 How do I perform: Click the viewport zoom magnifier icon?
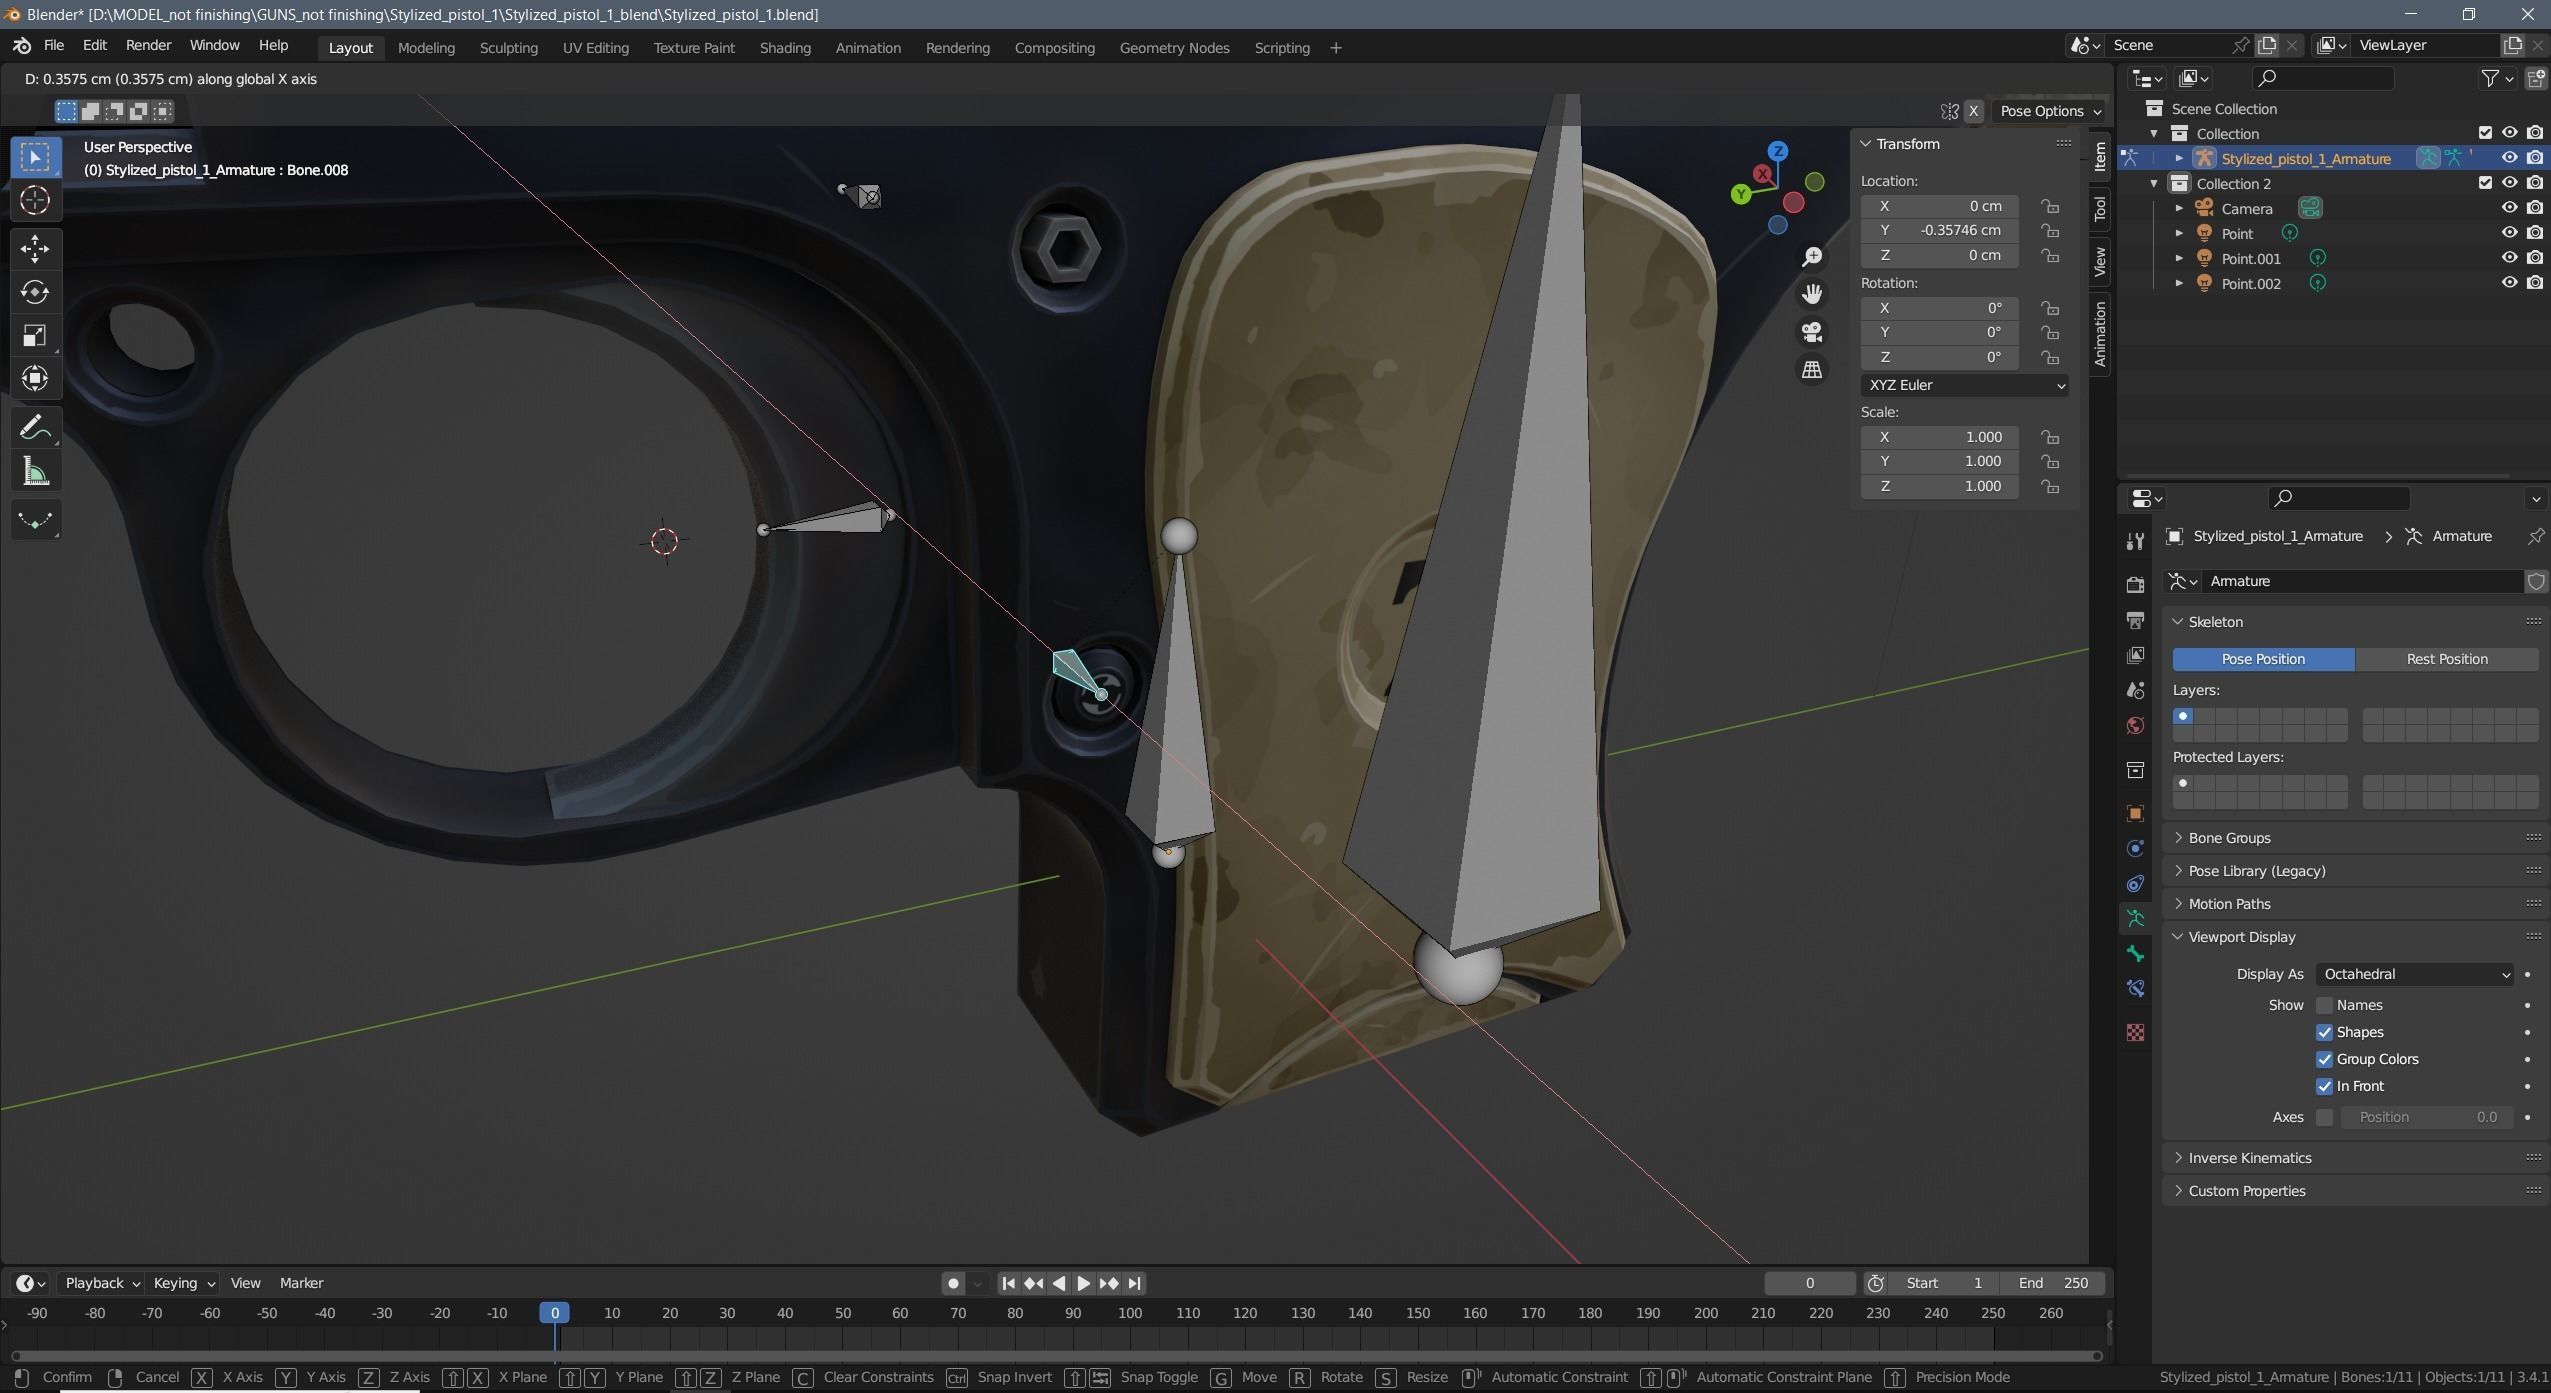click(x=1812, y=257)
